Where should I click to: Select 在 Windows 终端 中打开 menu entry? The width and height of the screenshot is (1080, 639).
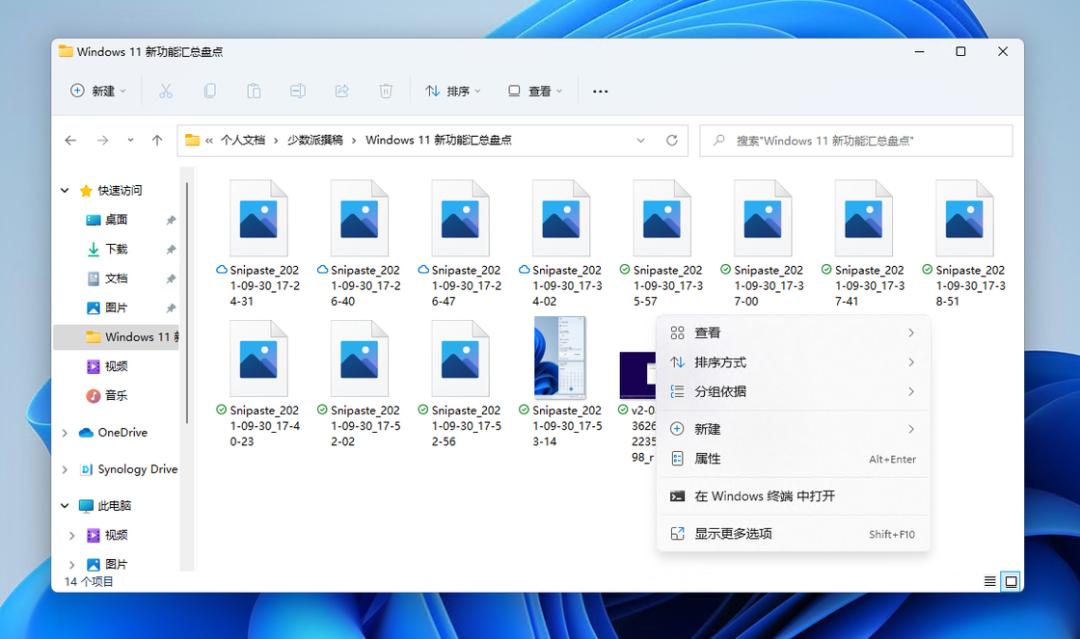pyautogui.click(x=764, y=496)
